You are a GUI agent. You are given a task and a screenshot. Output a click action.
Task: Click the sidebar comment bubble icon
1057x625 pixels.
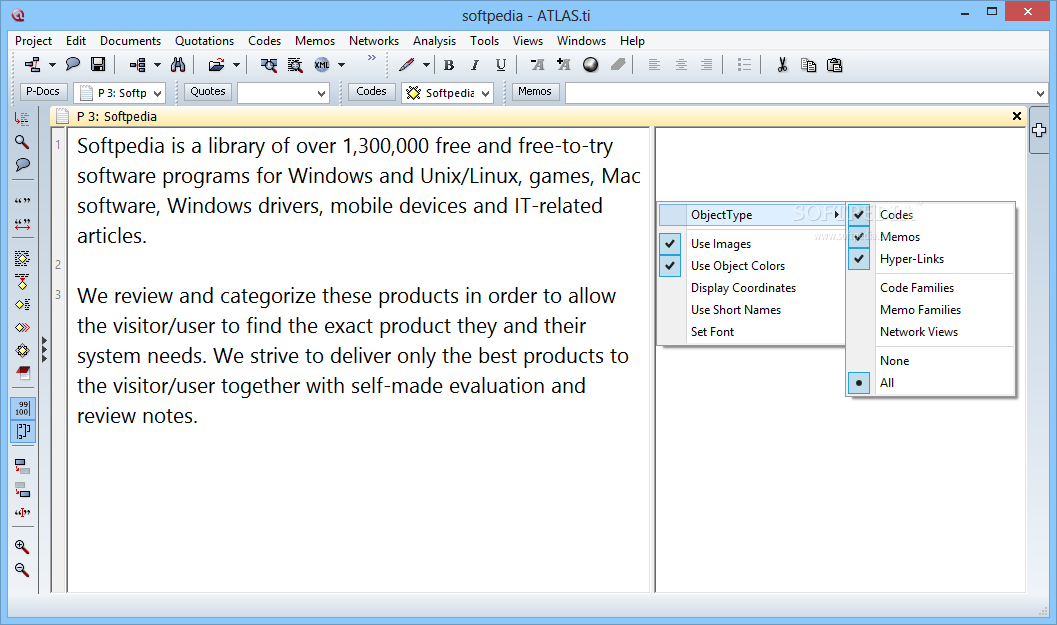tap(22, 165)
